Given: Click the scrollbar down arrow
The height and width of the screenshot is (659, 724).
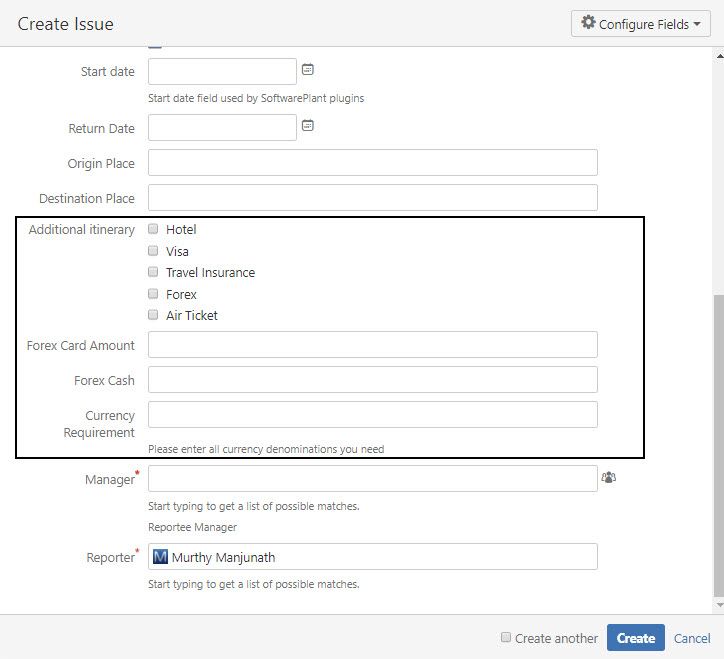Looking at the screenshot, I should click(719, 605).
